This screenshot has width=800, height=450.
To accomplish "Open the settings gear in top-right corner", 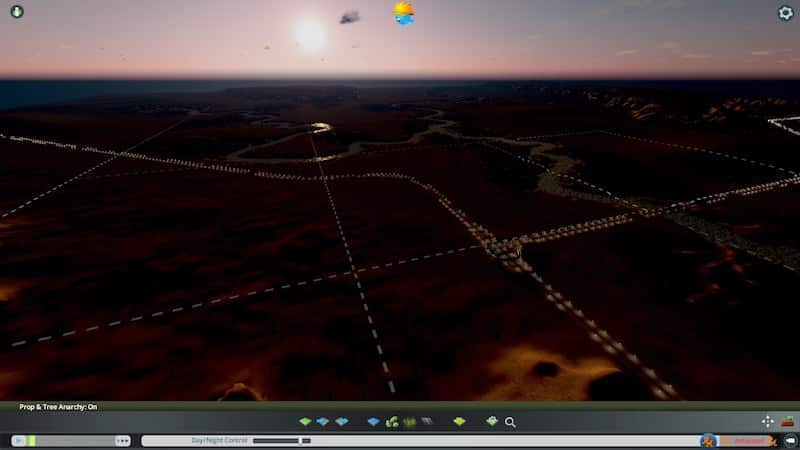I will click(785, 13).
